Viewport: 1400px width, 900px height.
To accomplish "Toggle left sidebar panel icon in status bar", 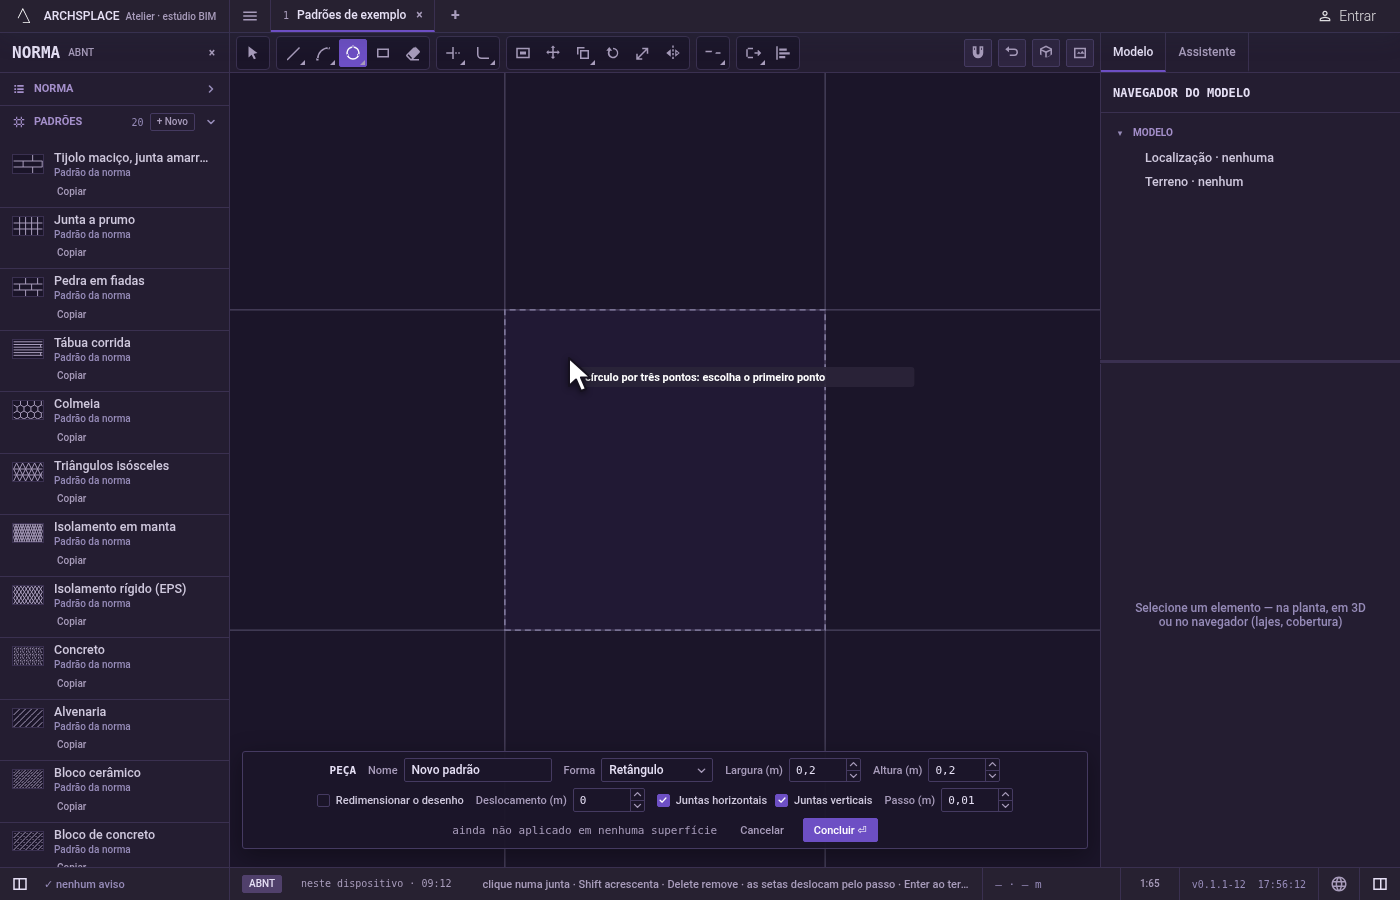I will pos(19,884).
